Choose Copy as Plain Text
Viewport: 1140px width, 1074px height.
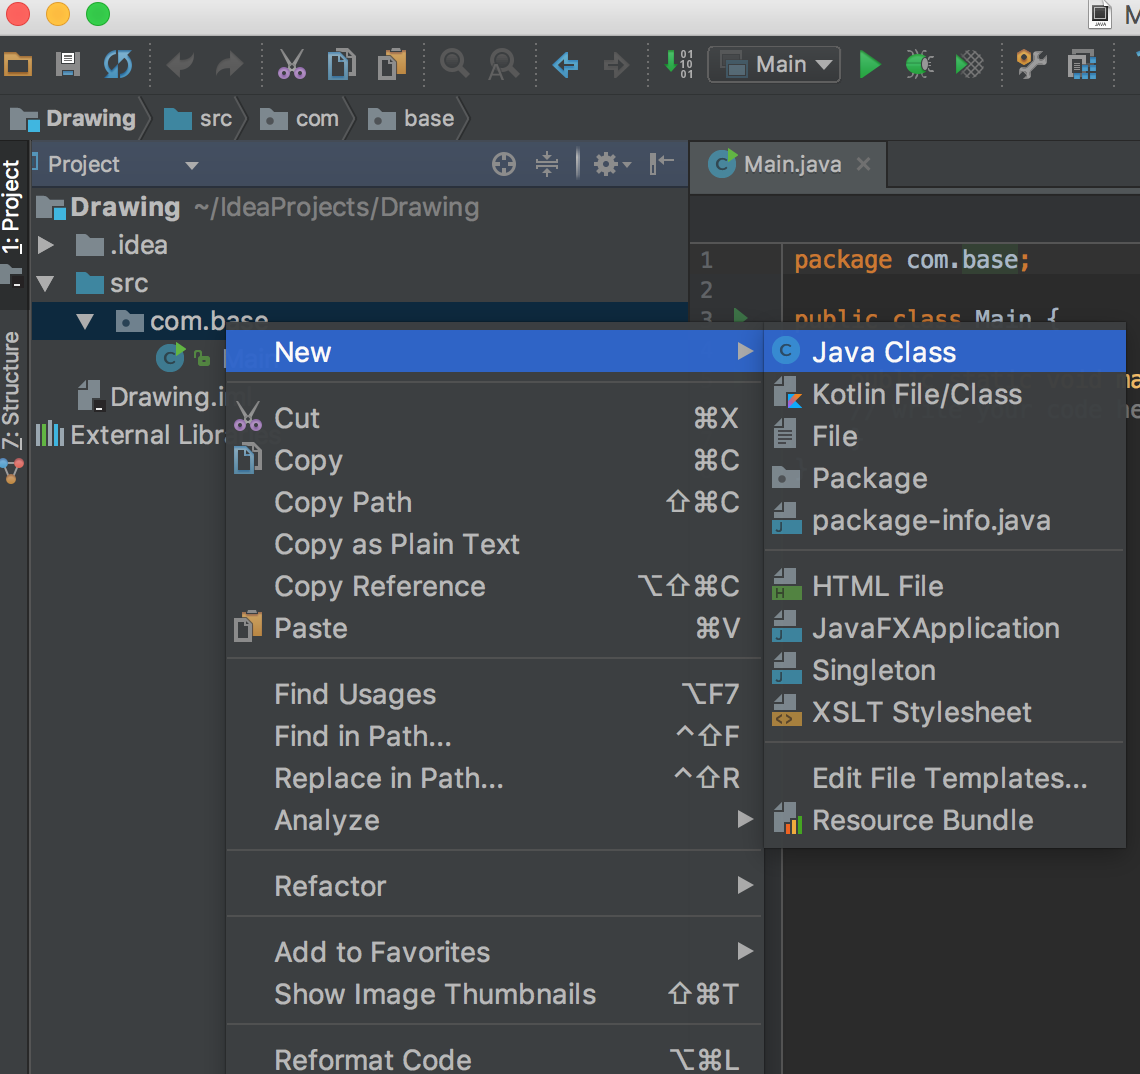495,545
